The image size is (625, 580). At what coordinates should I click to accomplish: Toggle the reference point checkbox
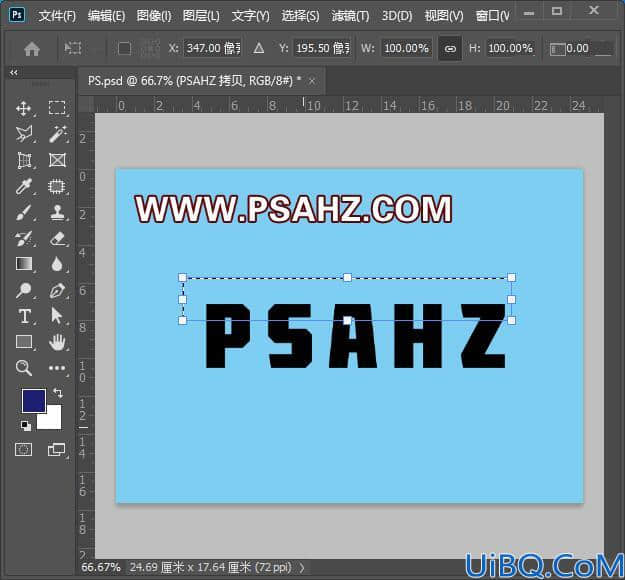tap(124, 49)
